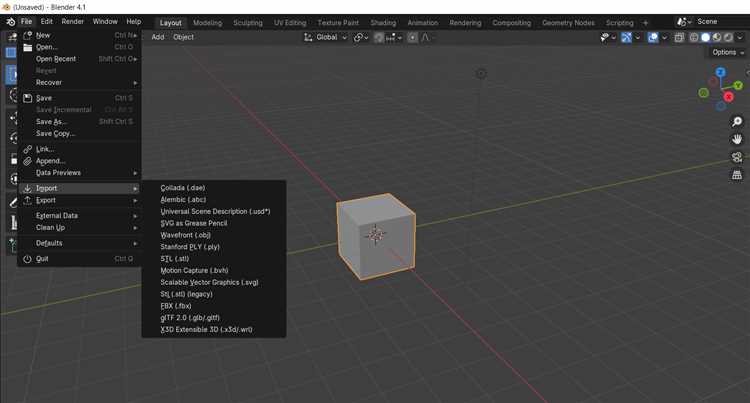Toggle the camera view icon
This screenshot has height=403, width=750.
737,157
